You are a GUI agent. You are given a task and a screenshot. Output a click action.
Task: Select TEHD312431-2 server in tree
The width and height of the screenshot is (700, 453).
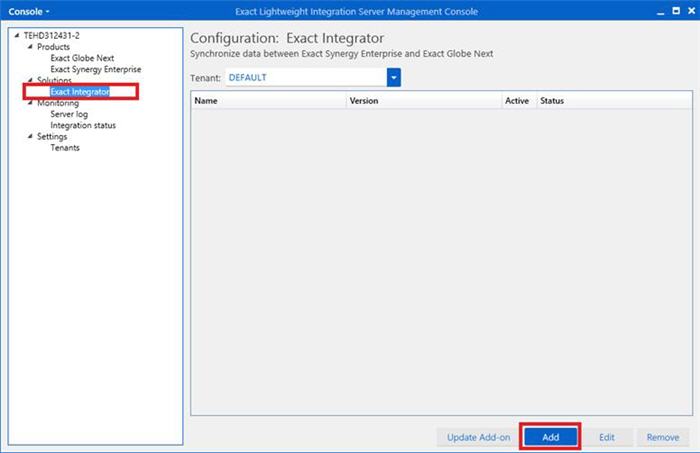[51, 35]
